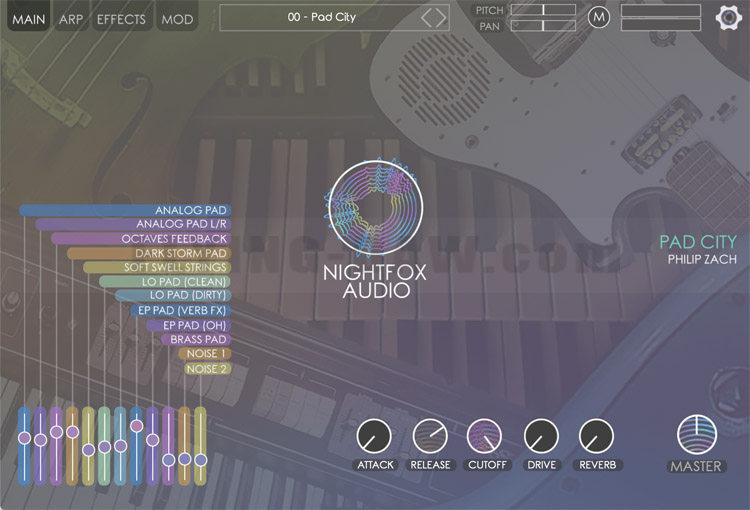Click the PITCH slider
Screen dimensions: 750x510
coord(543,10)
